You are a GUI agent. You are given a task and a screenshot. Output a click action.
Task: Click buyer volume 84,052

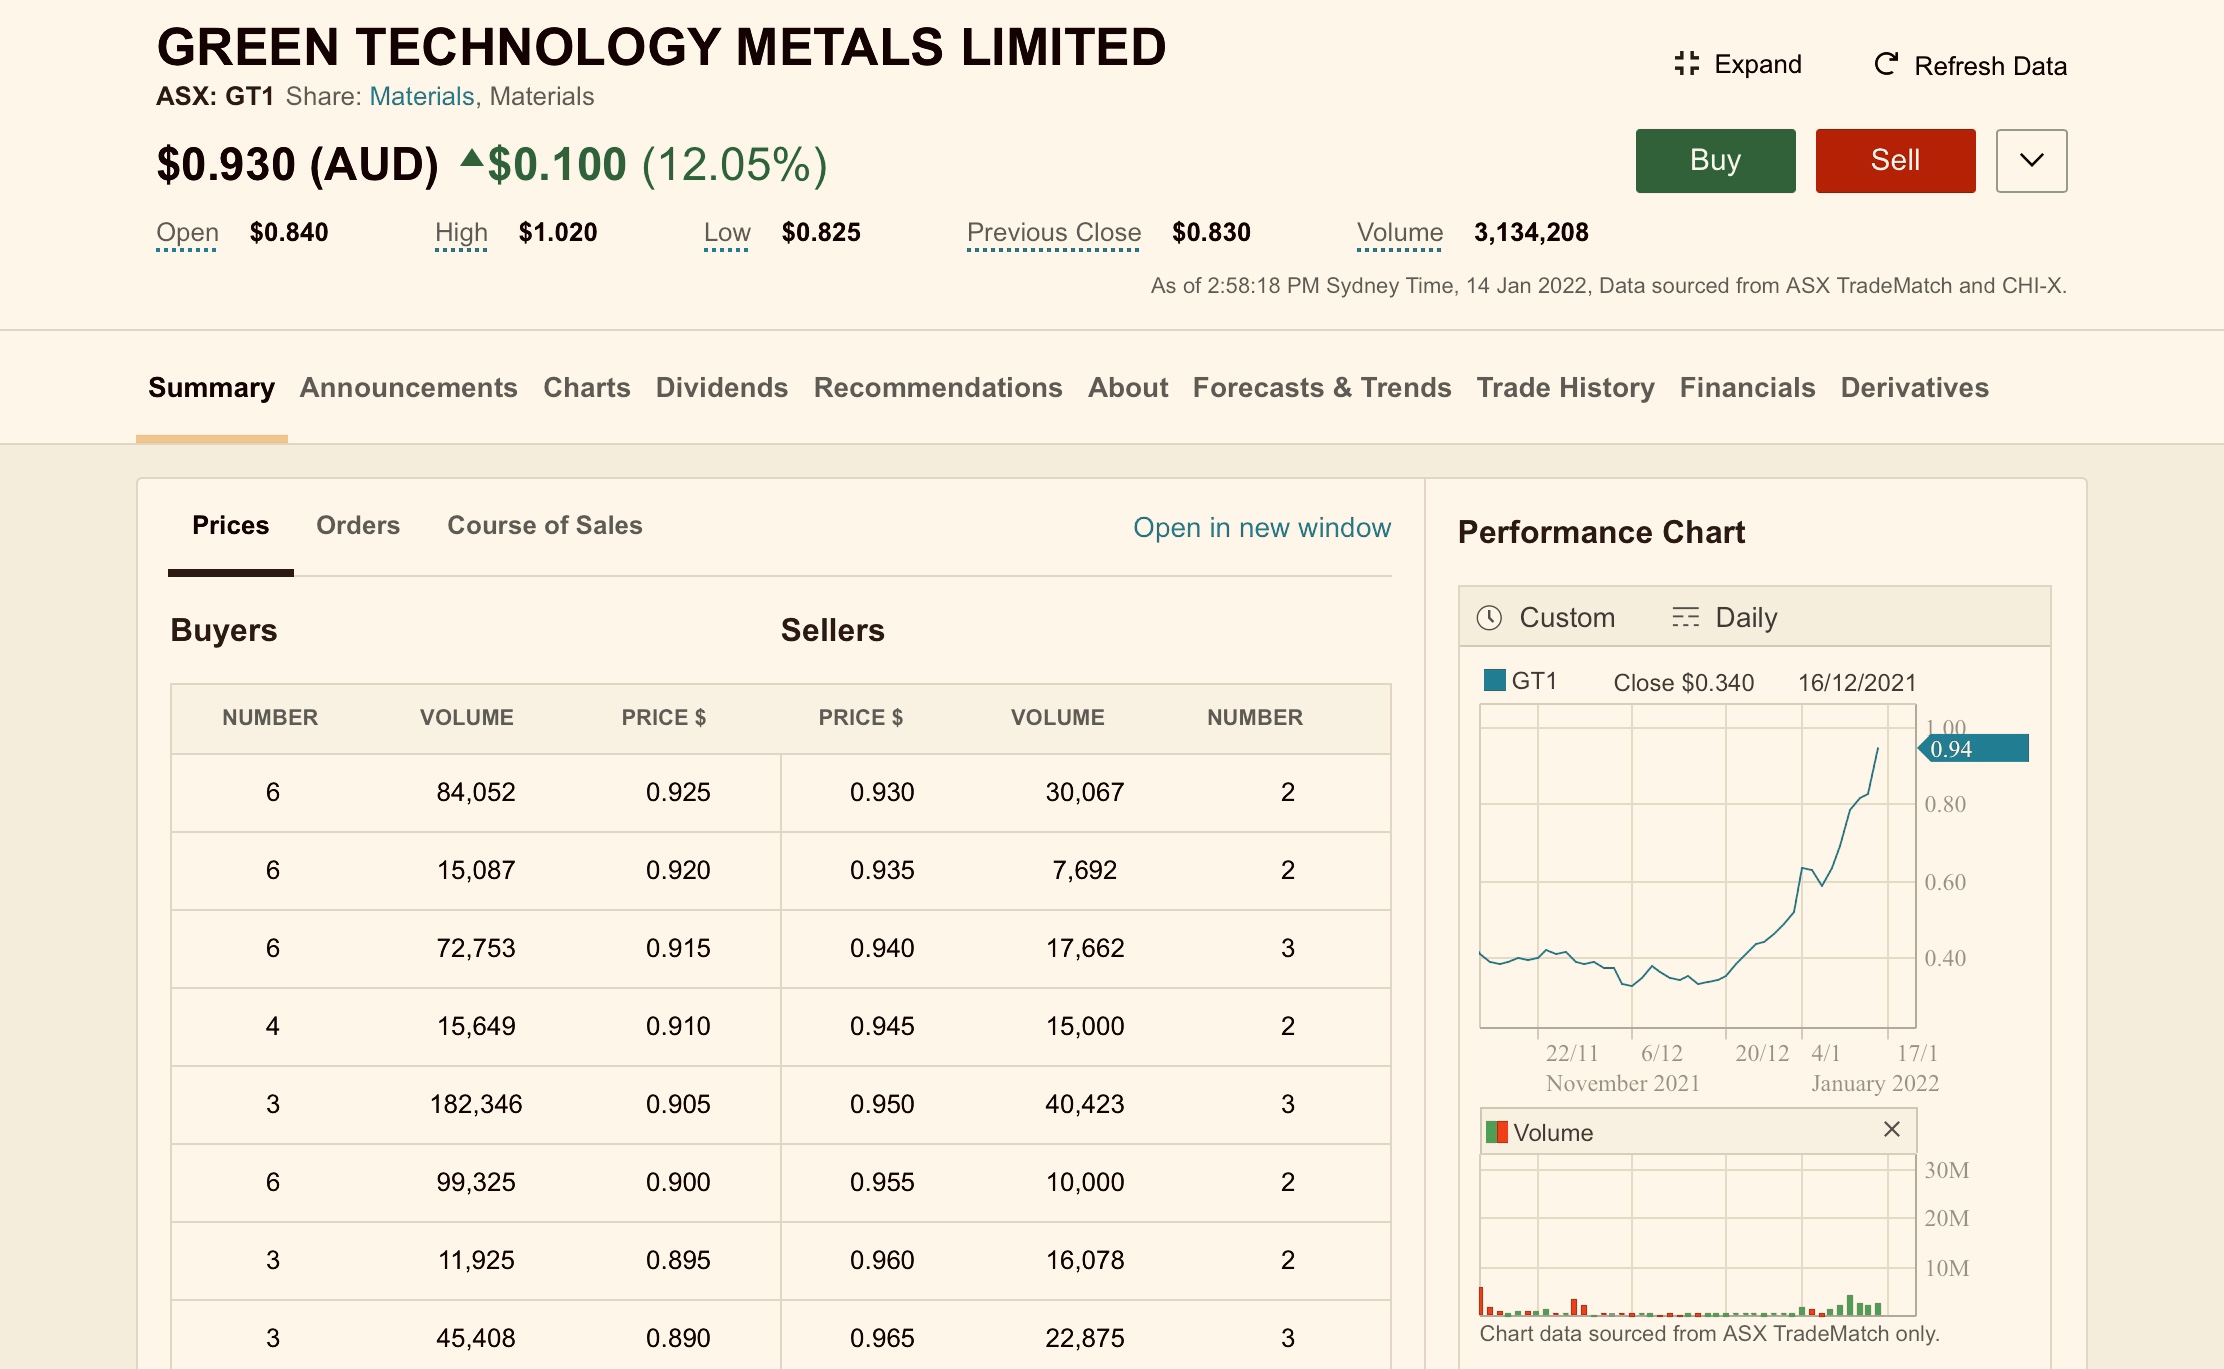point(476,793)
